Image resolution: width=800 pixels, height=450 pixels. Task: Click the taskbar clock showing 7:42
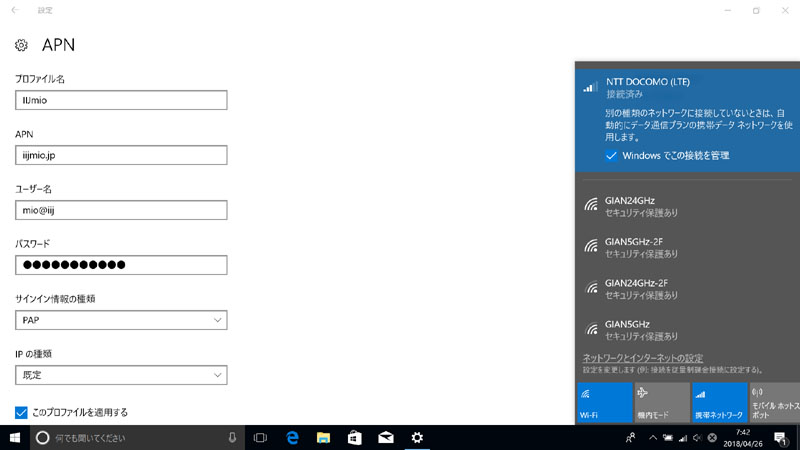click(743, 438)
